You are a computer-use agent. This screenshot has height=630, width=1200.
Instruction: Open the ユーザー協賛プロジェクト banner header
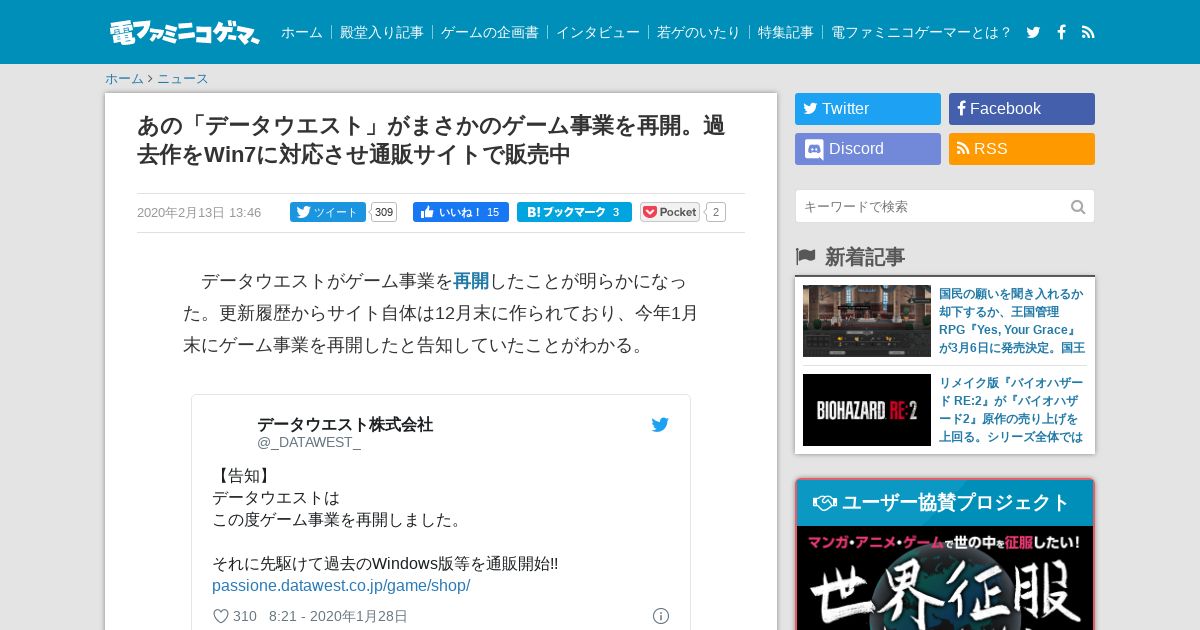[x=945, y=503]
